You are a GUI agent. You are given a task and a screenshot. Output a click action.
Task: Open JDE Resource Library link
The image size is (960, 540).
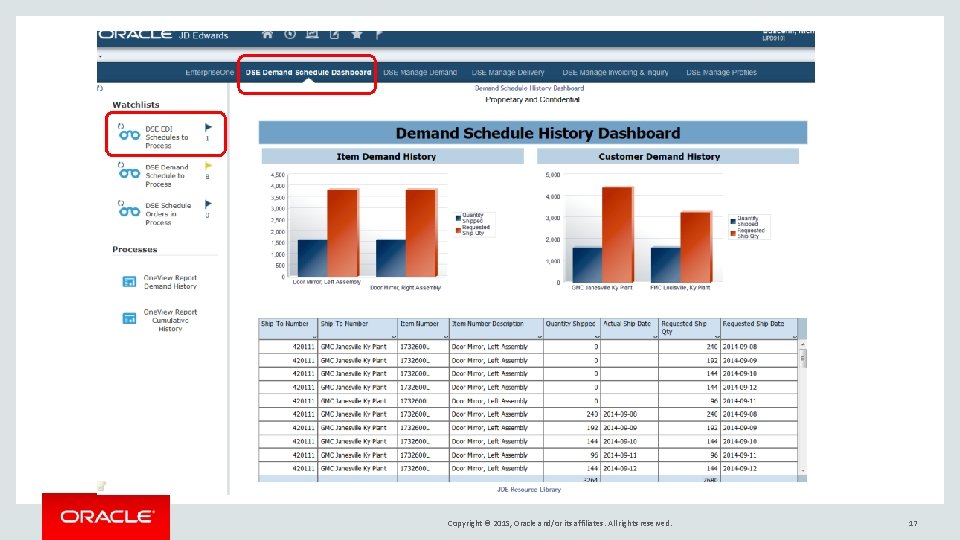pos(529,489)
